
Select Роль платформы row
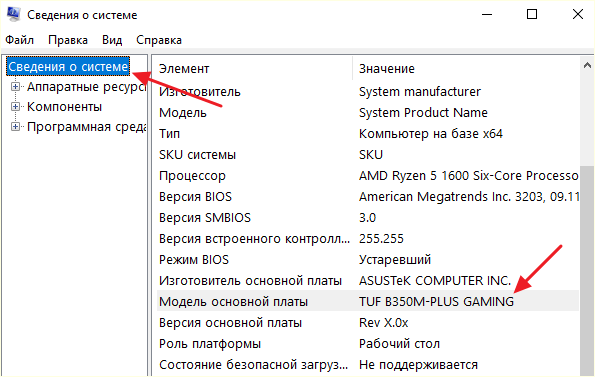click(x=368, y=344)
